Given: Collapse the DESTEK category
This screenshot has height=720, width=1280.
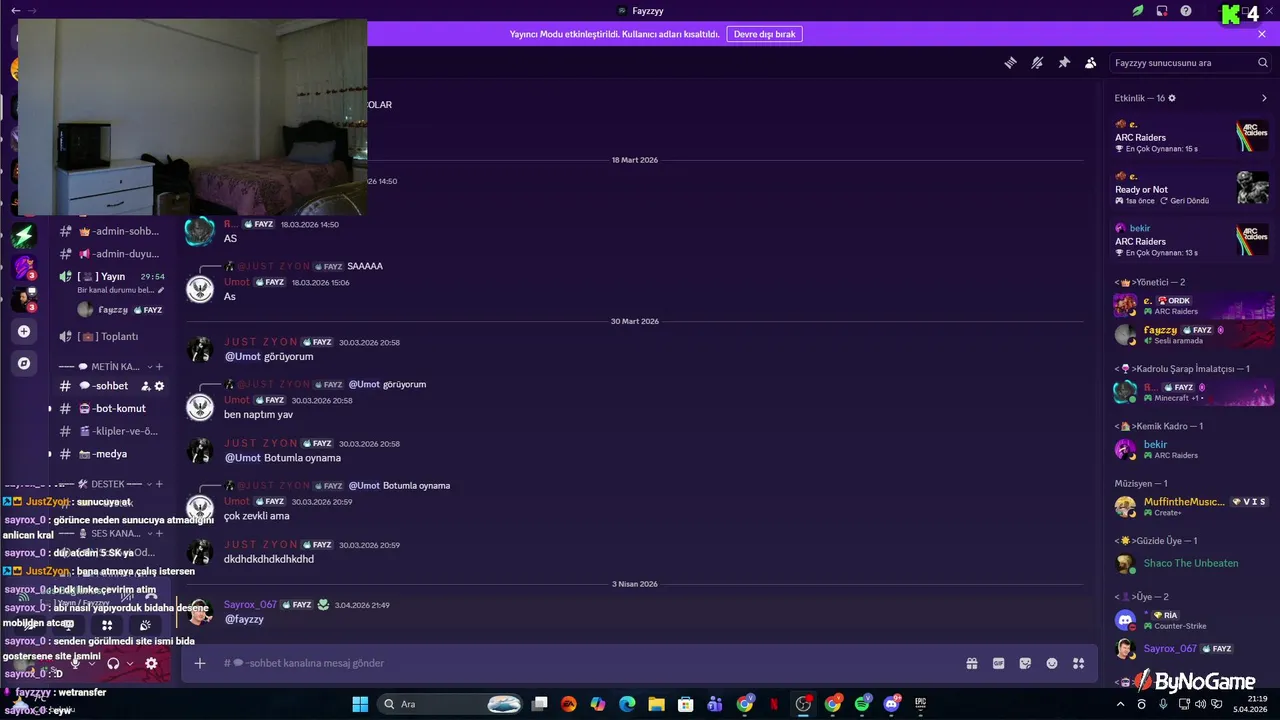Looking at the screenshot, I should (104, 484).
